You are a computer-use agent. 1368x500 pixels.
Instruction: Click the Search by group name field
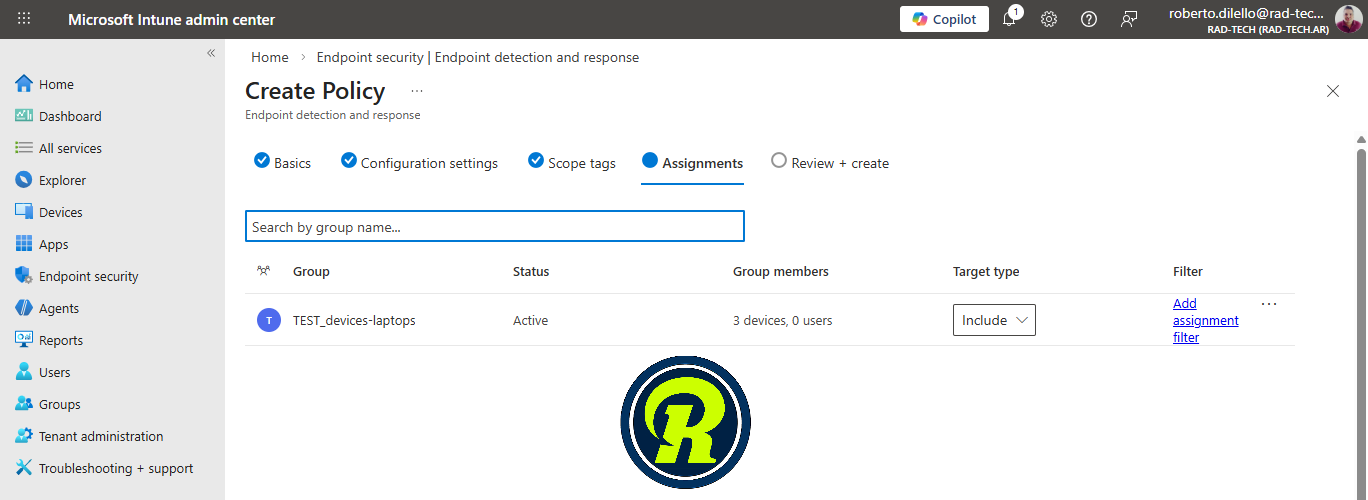tap(494, 227)
